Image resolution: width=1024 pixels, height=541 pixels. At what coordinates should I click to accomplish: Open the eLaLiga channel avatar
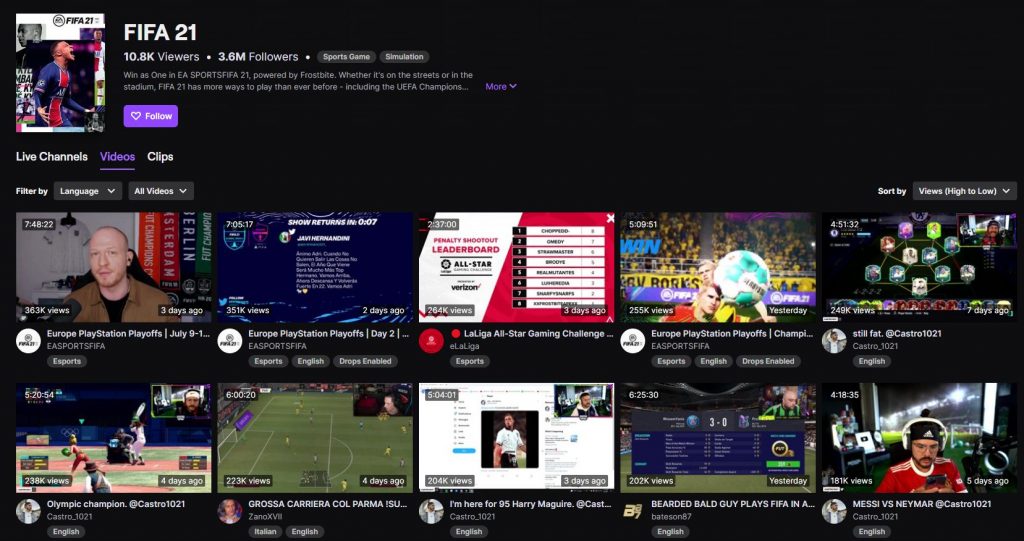(x=431, y=341)
